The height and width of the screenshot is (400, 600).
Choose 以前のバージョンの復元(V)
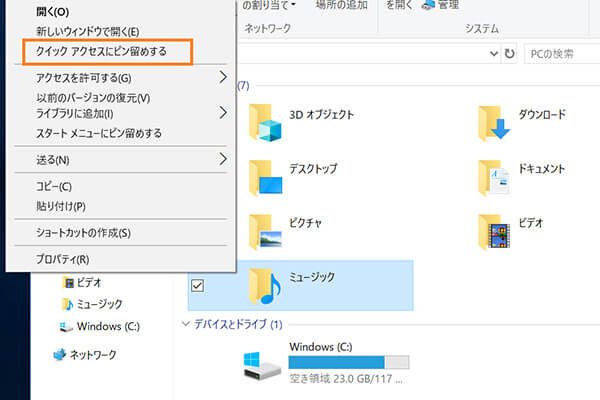click(x=121, y=98)
